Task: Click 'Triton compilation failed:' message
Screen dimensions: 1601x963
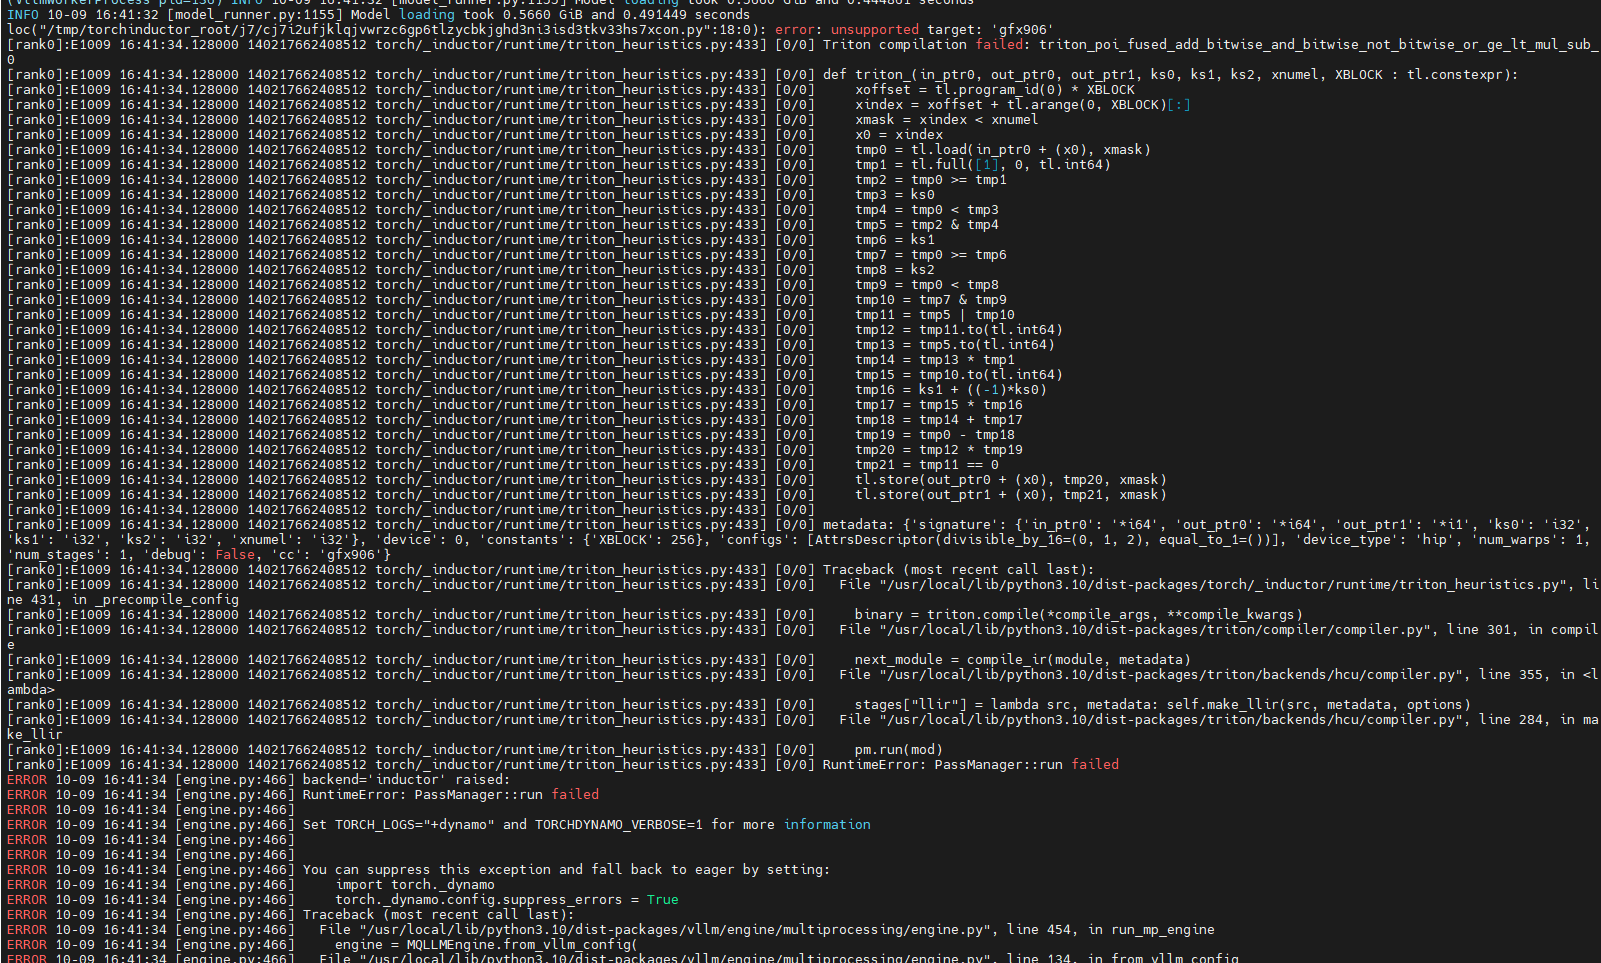Action: 927,45
